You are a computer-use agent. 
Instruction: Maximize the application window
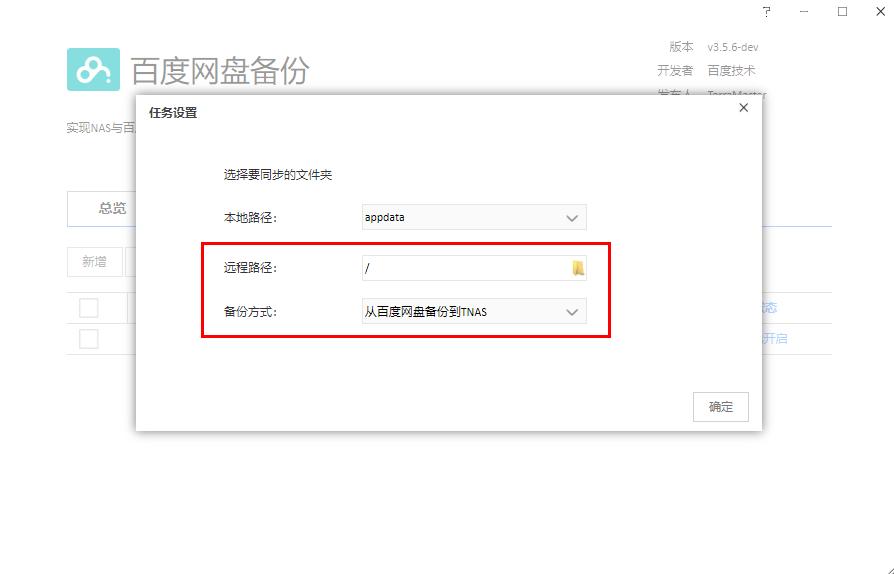pos(842,12)
